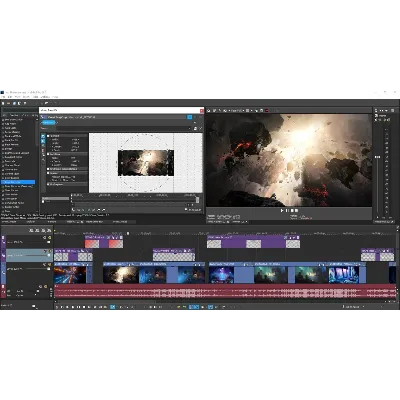
Task: Save the preset in the Pan/Crop window
Action: (195, 128)
